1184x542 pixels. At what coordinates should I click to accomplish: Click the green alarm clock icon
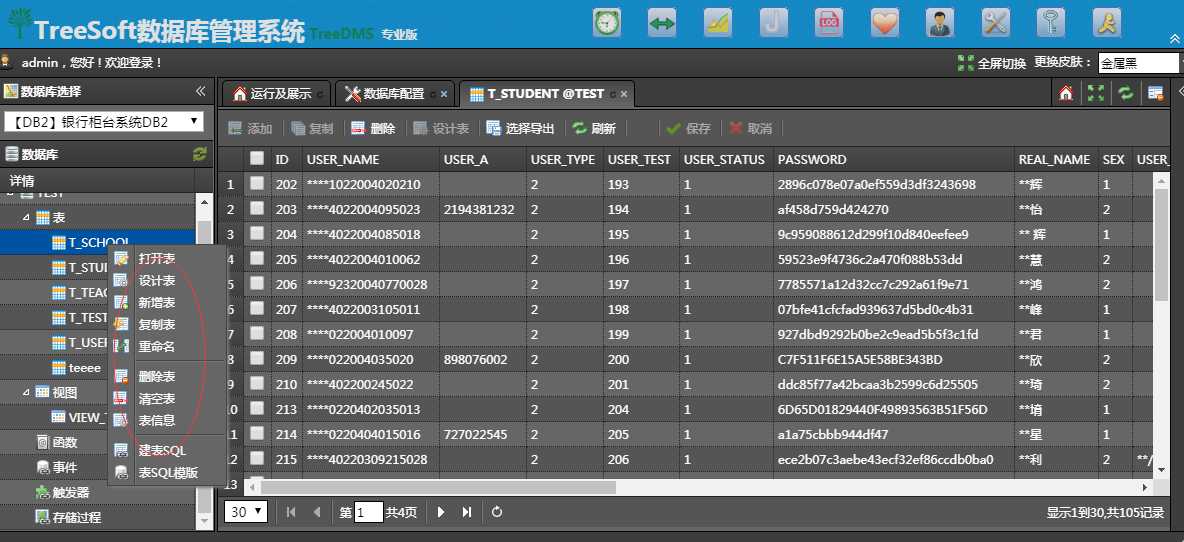[x=607, y=23]
